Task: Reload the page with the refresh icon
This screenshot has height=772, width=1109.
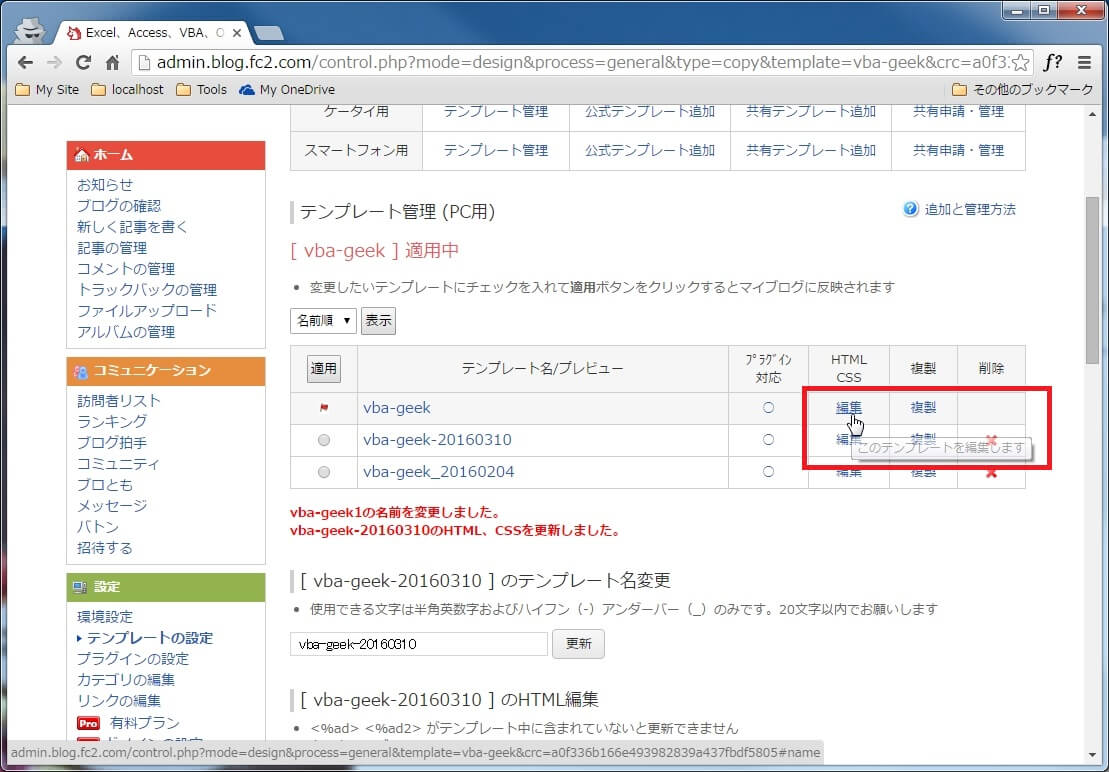Action: 84,63
